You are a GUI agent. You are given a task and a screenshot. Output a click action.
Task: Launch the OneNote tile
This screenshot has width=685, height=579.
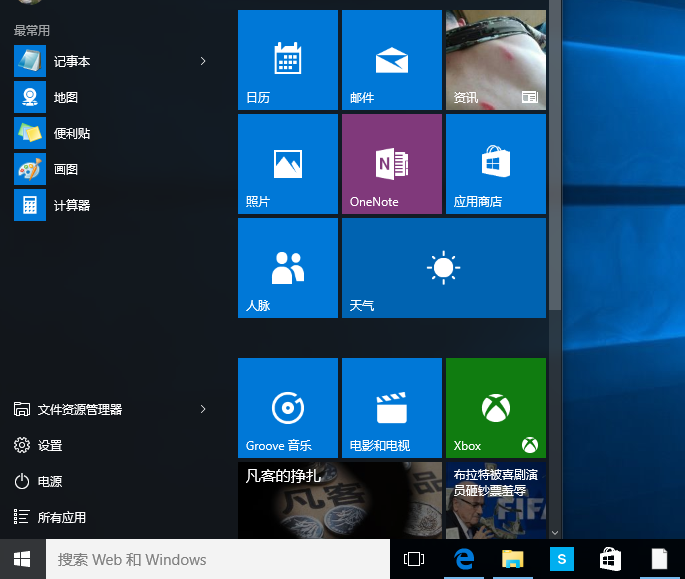coord(392,164)
